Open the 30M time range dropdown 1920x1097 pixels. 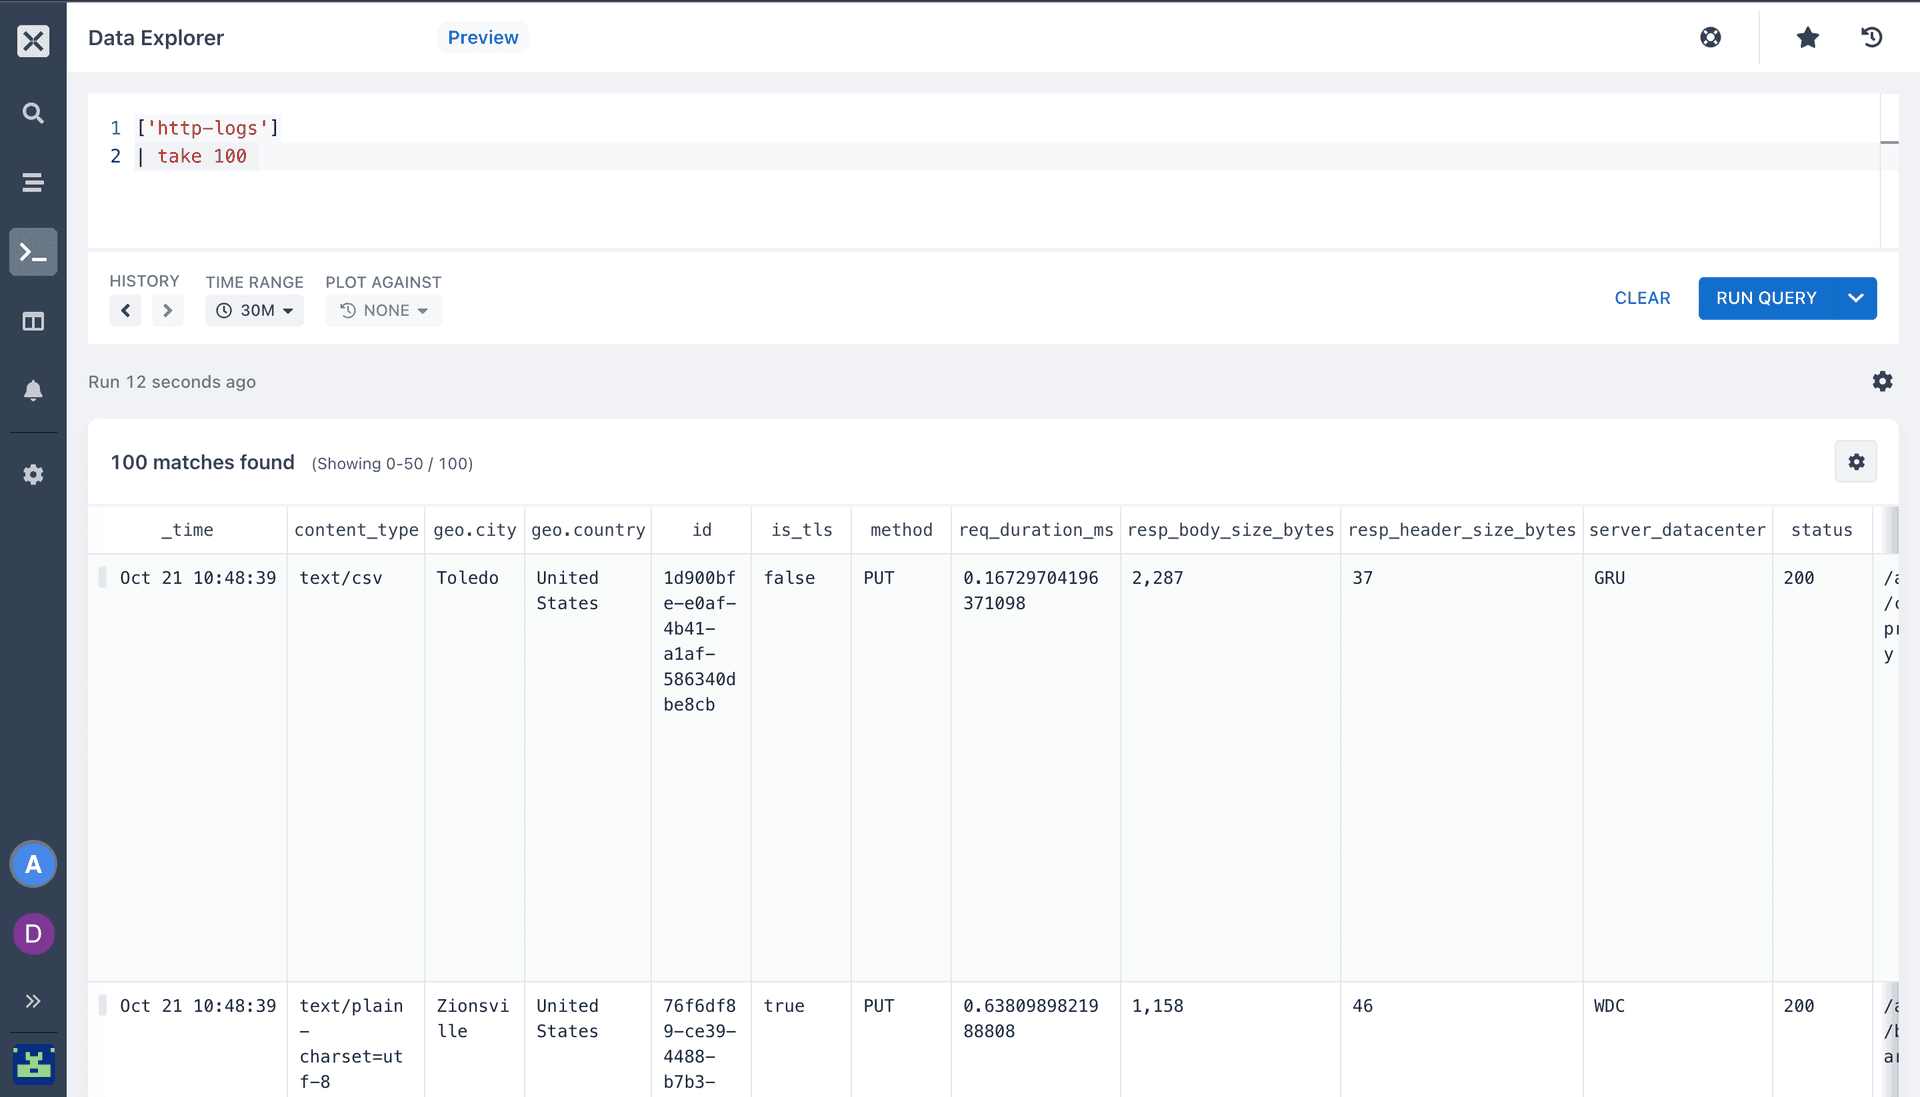tap(254, 310)
